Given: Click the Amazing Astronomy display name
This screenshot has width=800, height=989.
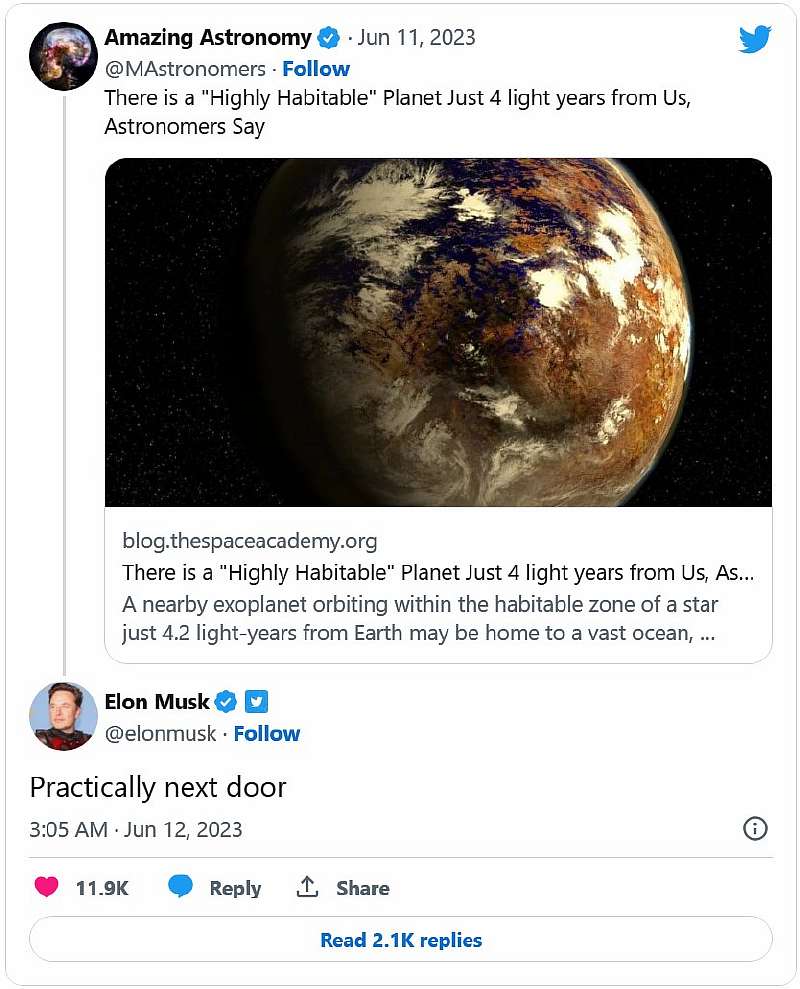Looking at the screenshot, I should tap(208, 38).
